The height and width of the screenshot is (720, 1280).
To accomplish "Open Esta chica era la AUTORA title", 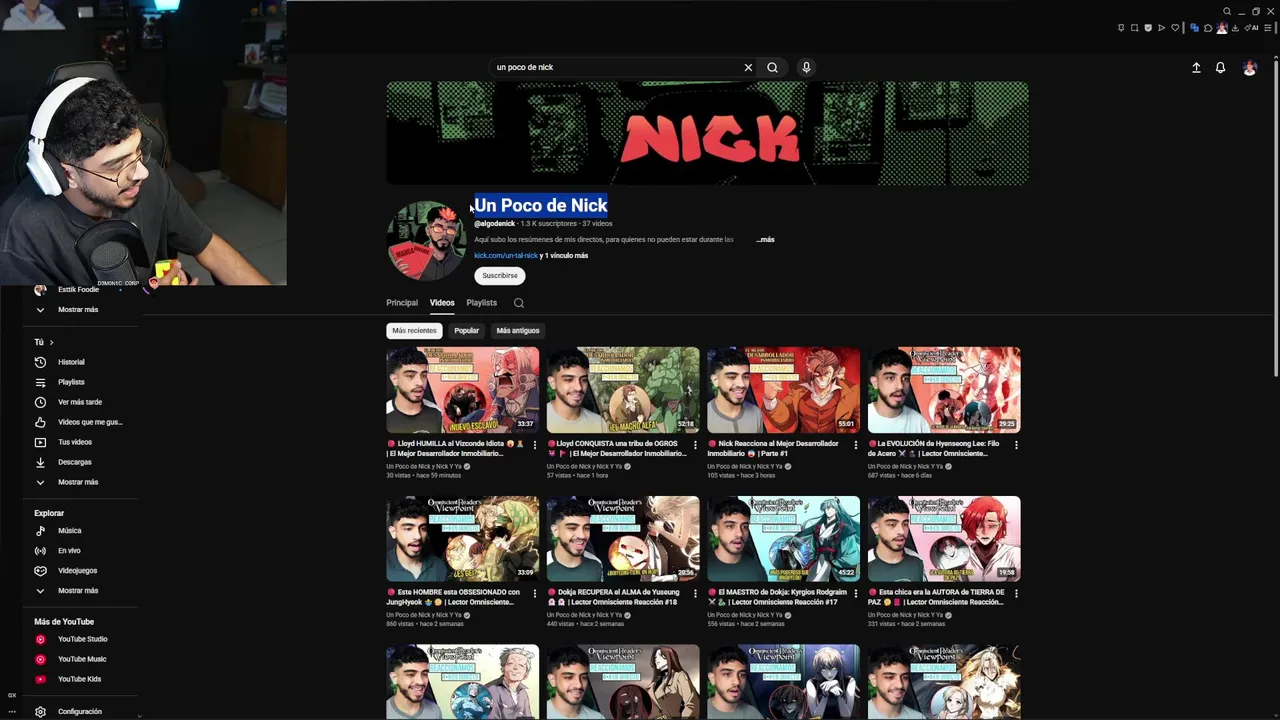I will point(938,597).
